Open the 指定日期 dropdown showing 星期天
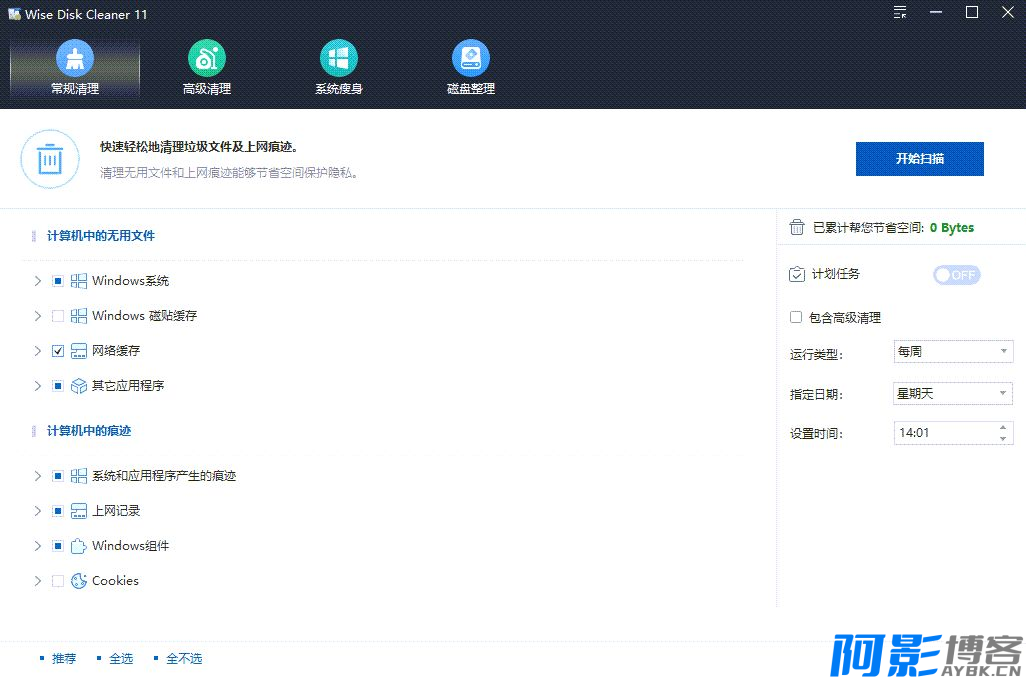Viewport: 1026px width, 679px height. [x=953, y=394]
